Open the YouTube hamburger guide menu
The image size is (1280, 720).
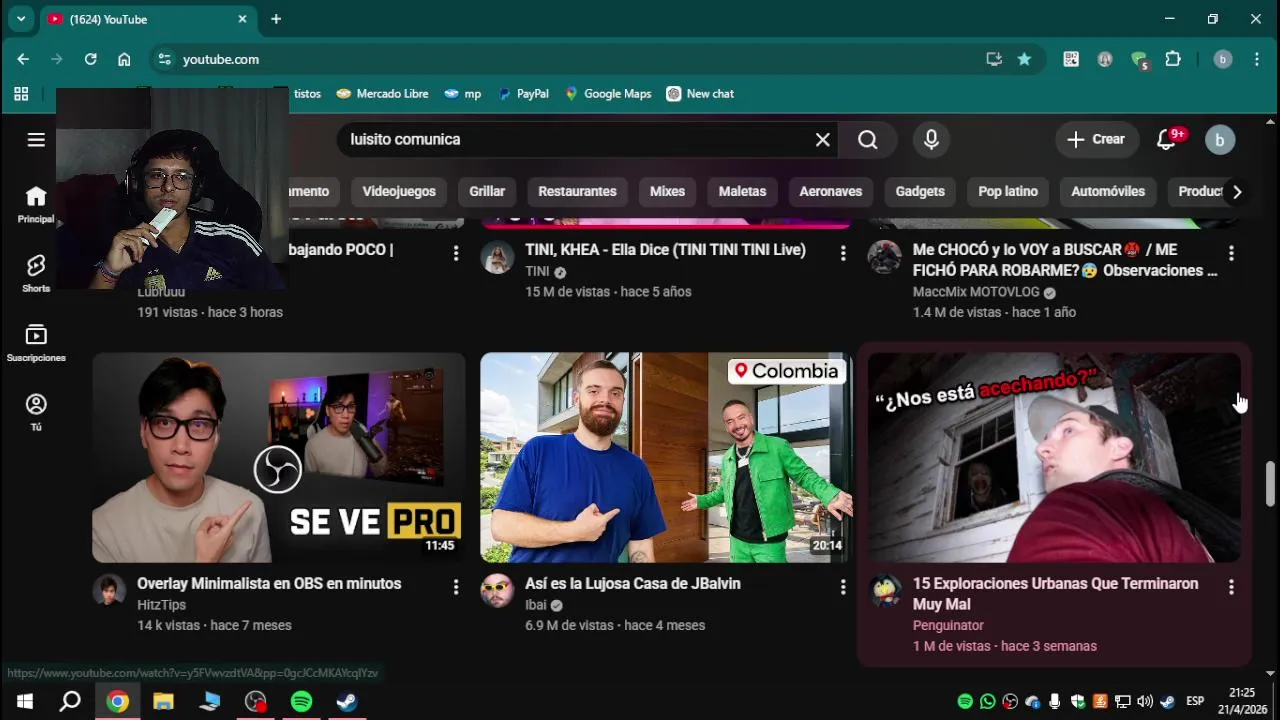[36, 140]
